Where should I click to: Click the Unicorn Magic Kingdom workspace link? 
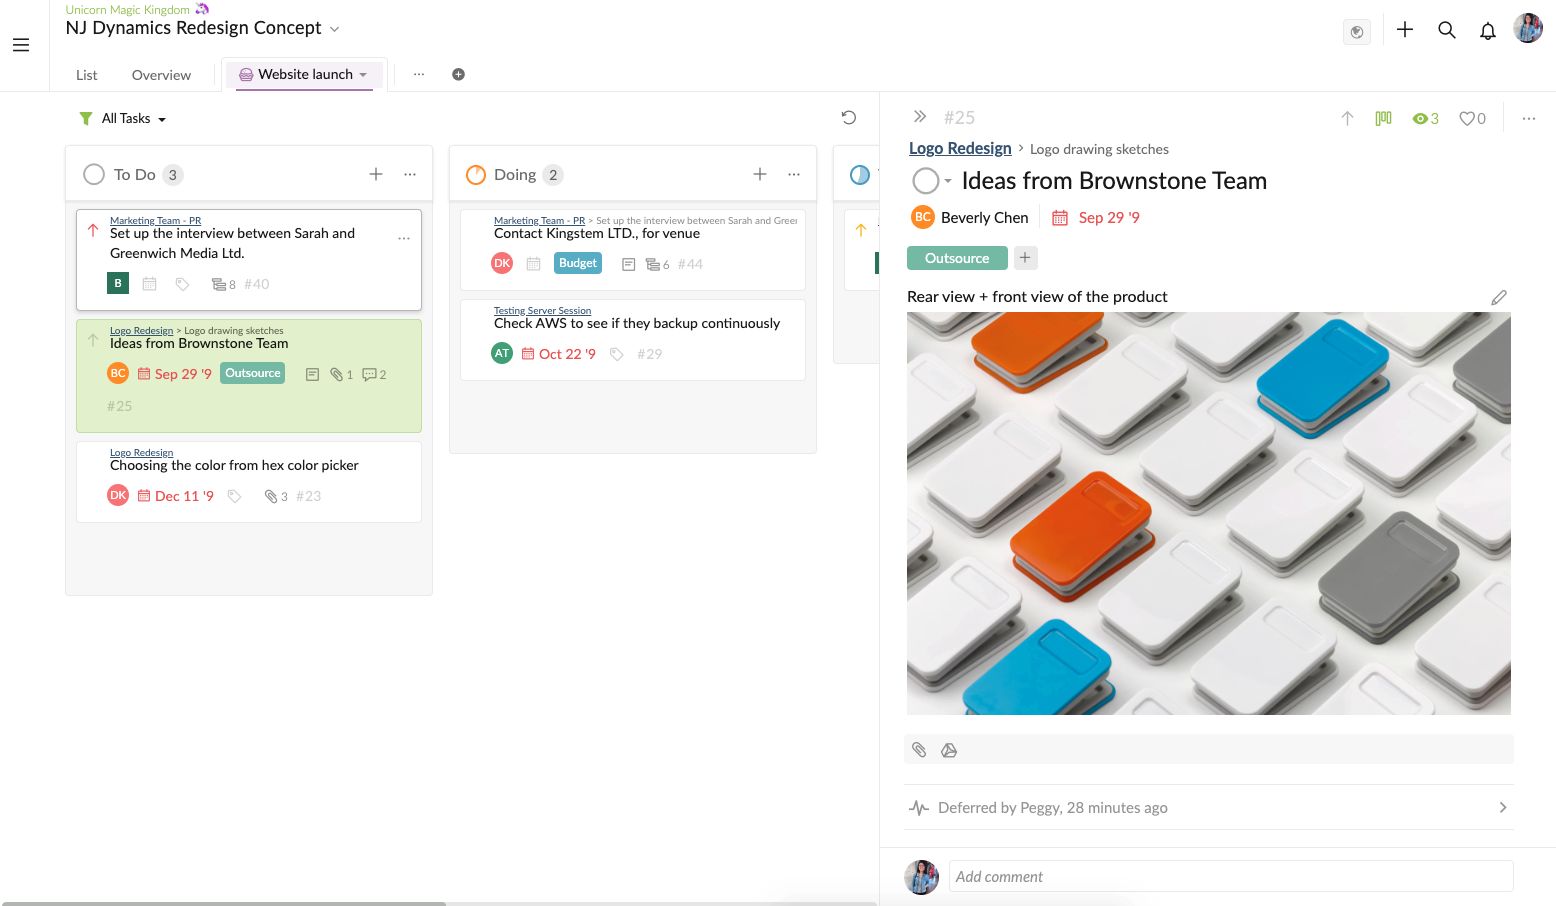pos(128,10)
